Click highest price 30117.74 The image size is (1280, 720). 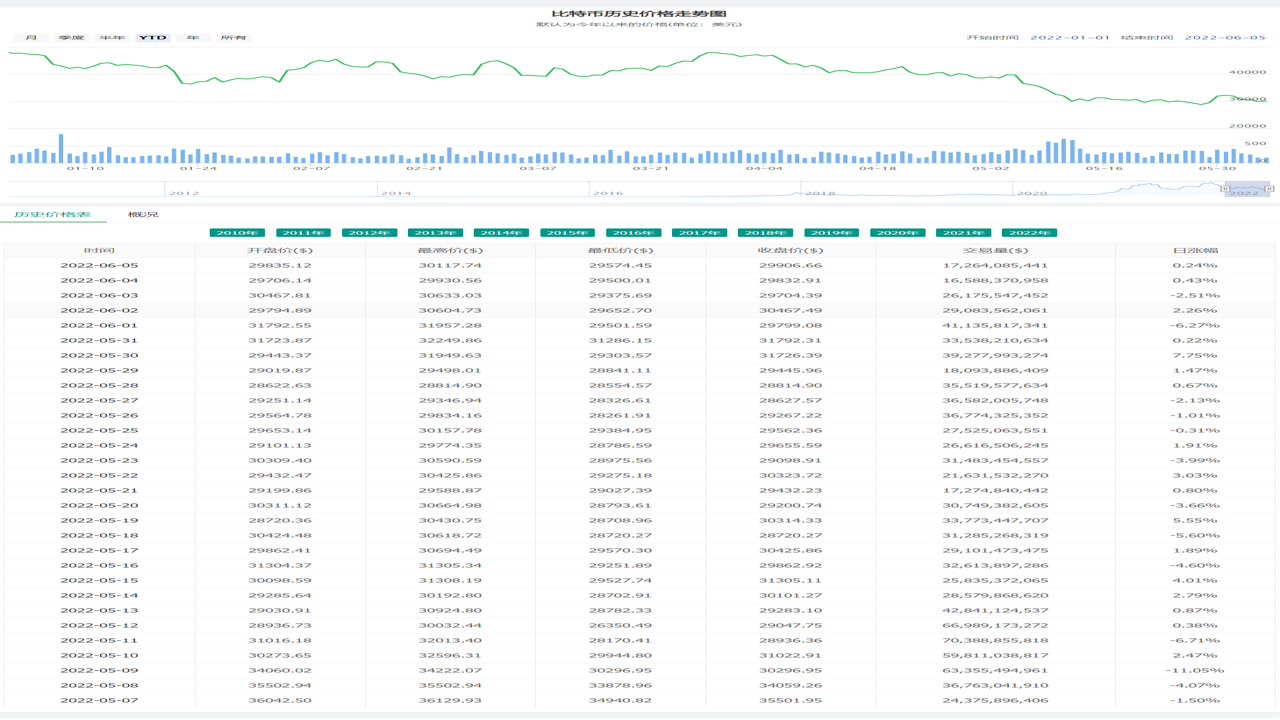[x=450, y=265]
